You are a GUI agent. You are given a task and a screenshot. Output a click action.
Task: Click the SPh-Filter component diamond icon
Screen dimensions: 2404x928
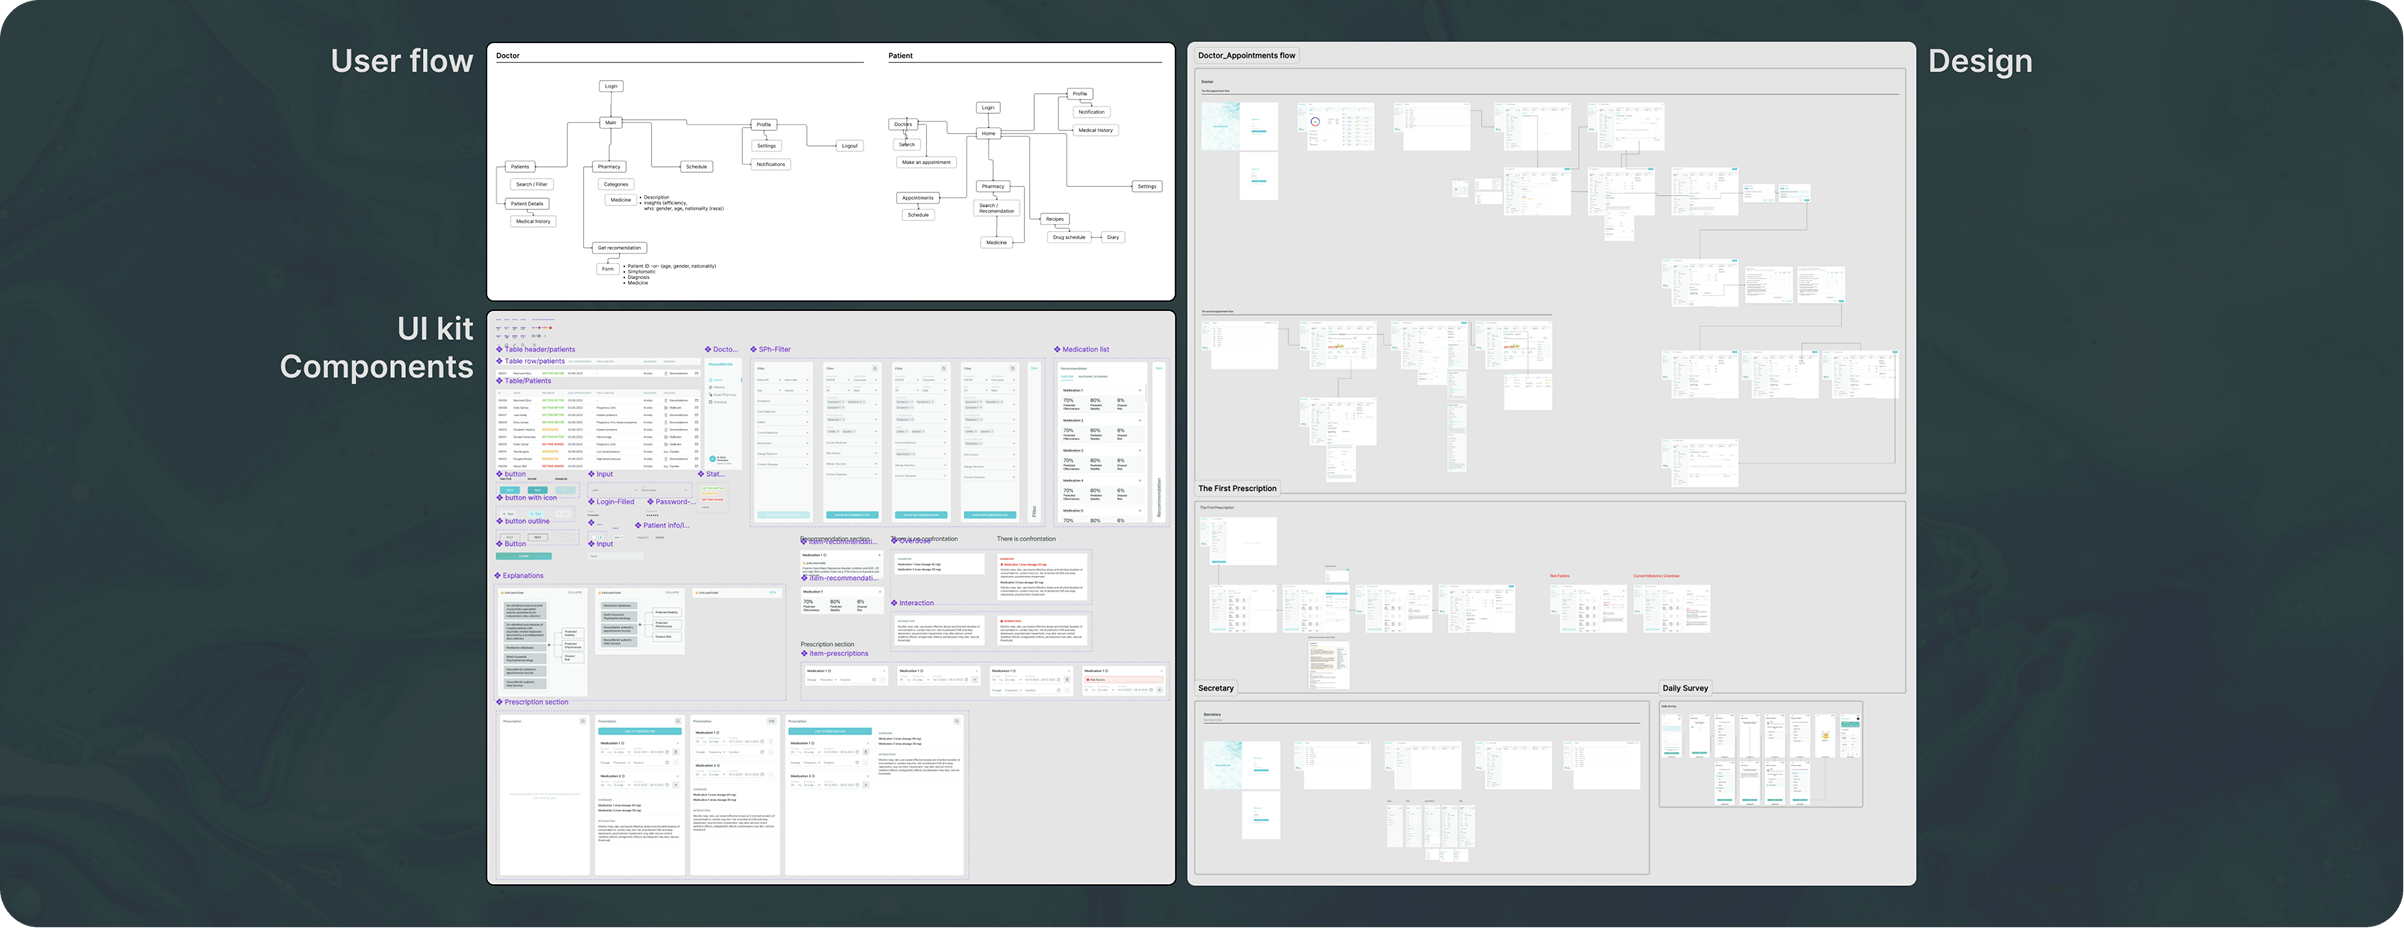click(x=754, y=350)
